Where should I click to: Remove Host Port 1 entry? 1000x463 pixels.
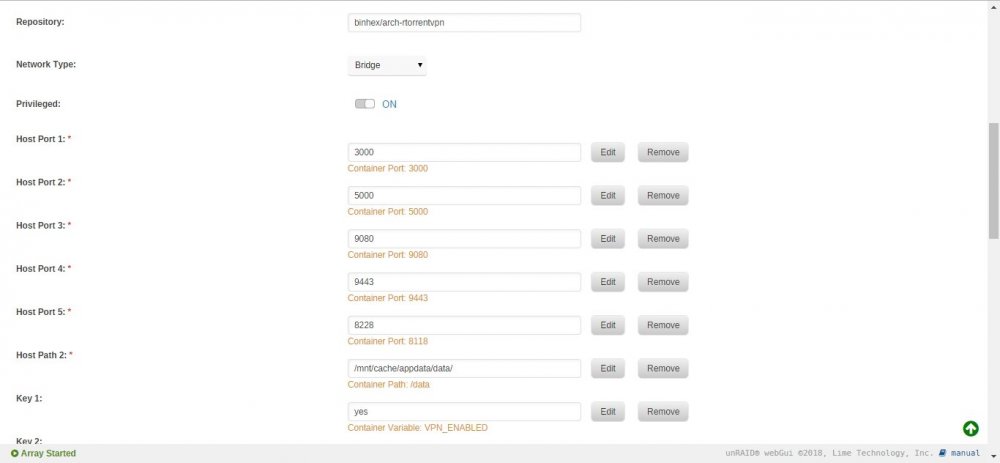coord(663,152)
